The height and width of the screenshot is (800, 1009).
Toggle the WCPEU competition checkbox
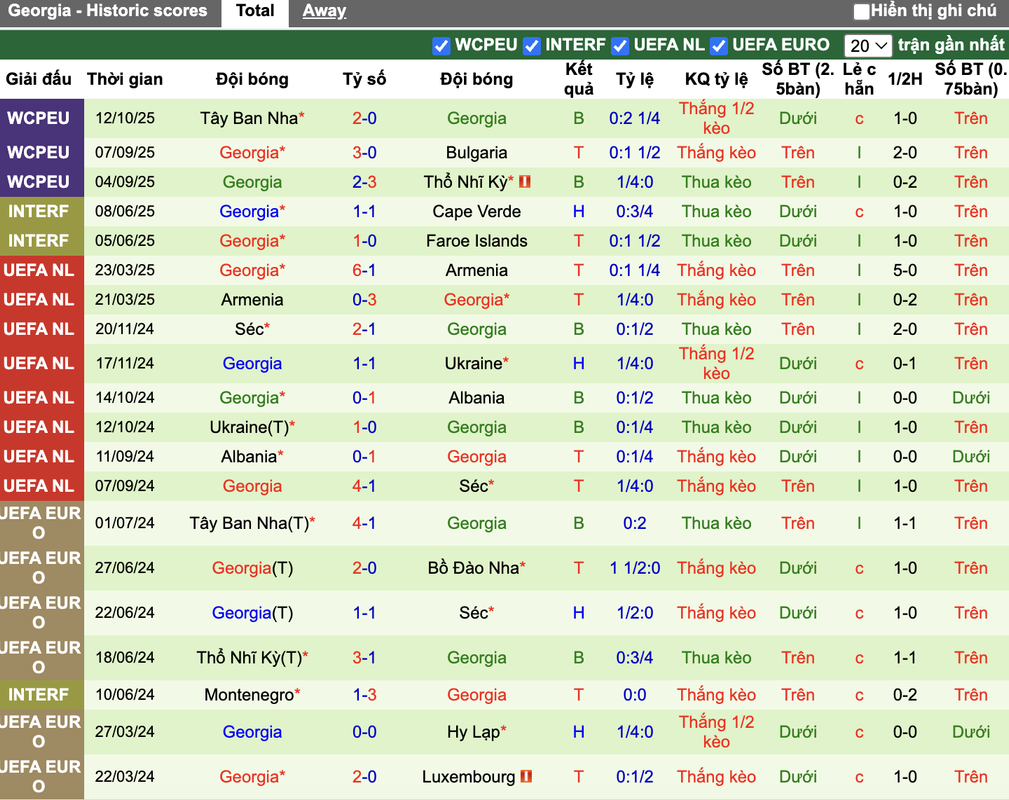click(441, 46)
